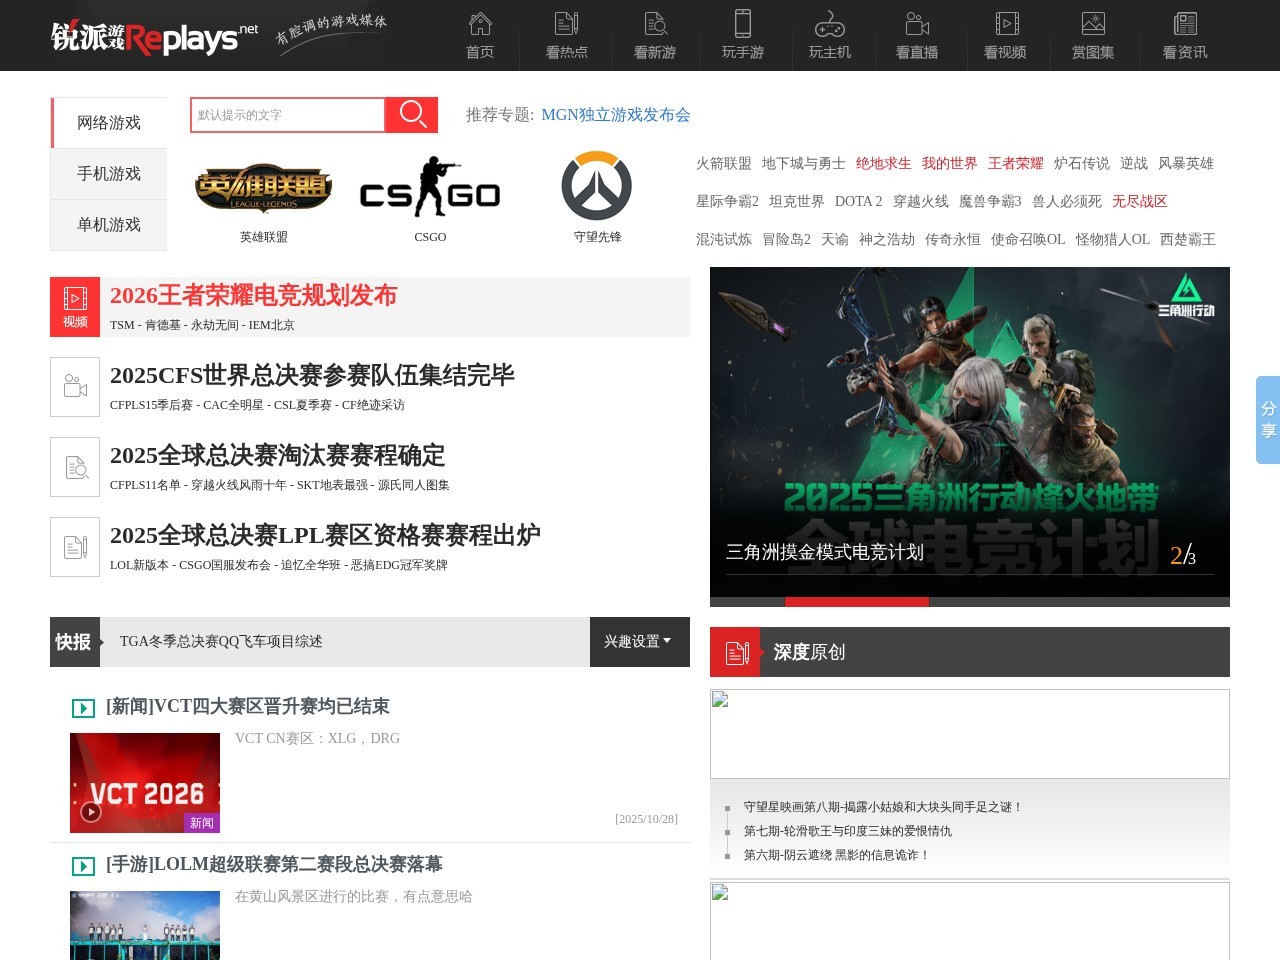Open the 2025全球总决赛LPL赛区资格赛 headline
The width and height of the screenshot is (1280, 960).
point(325,535)
